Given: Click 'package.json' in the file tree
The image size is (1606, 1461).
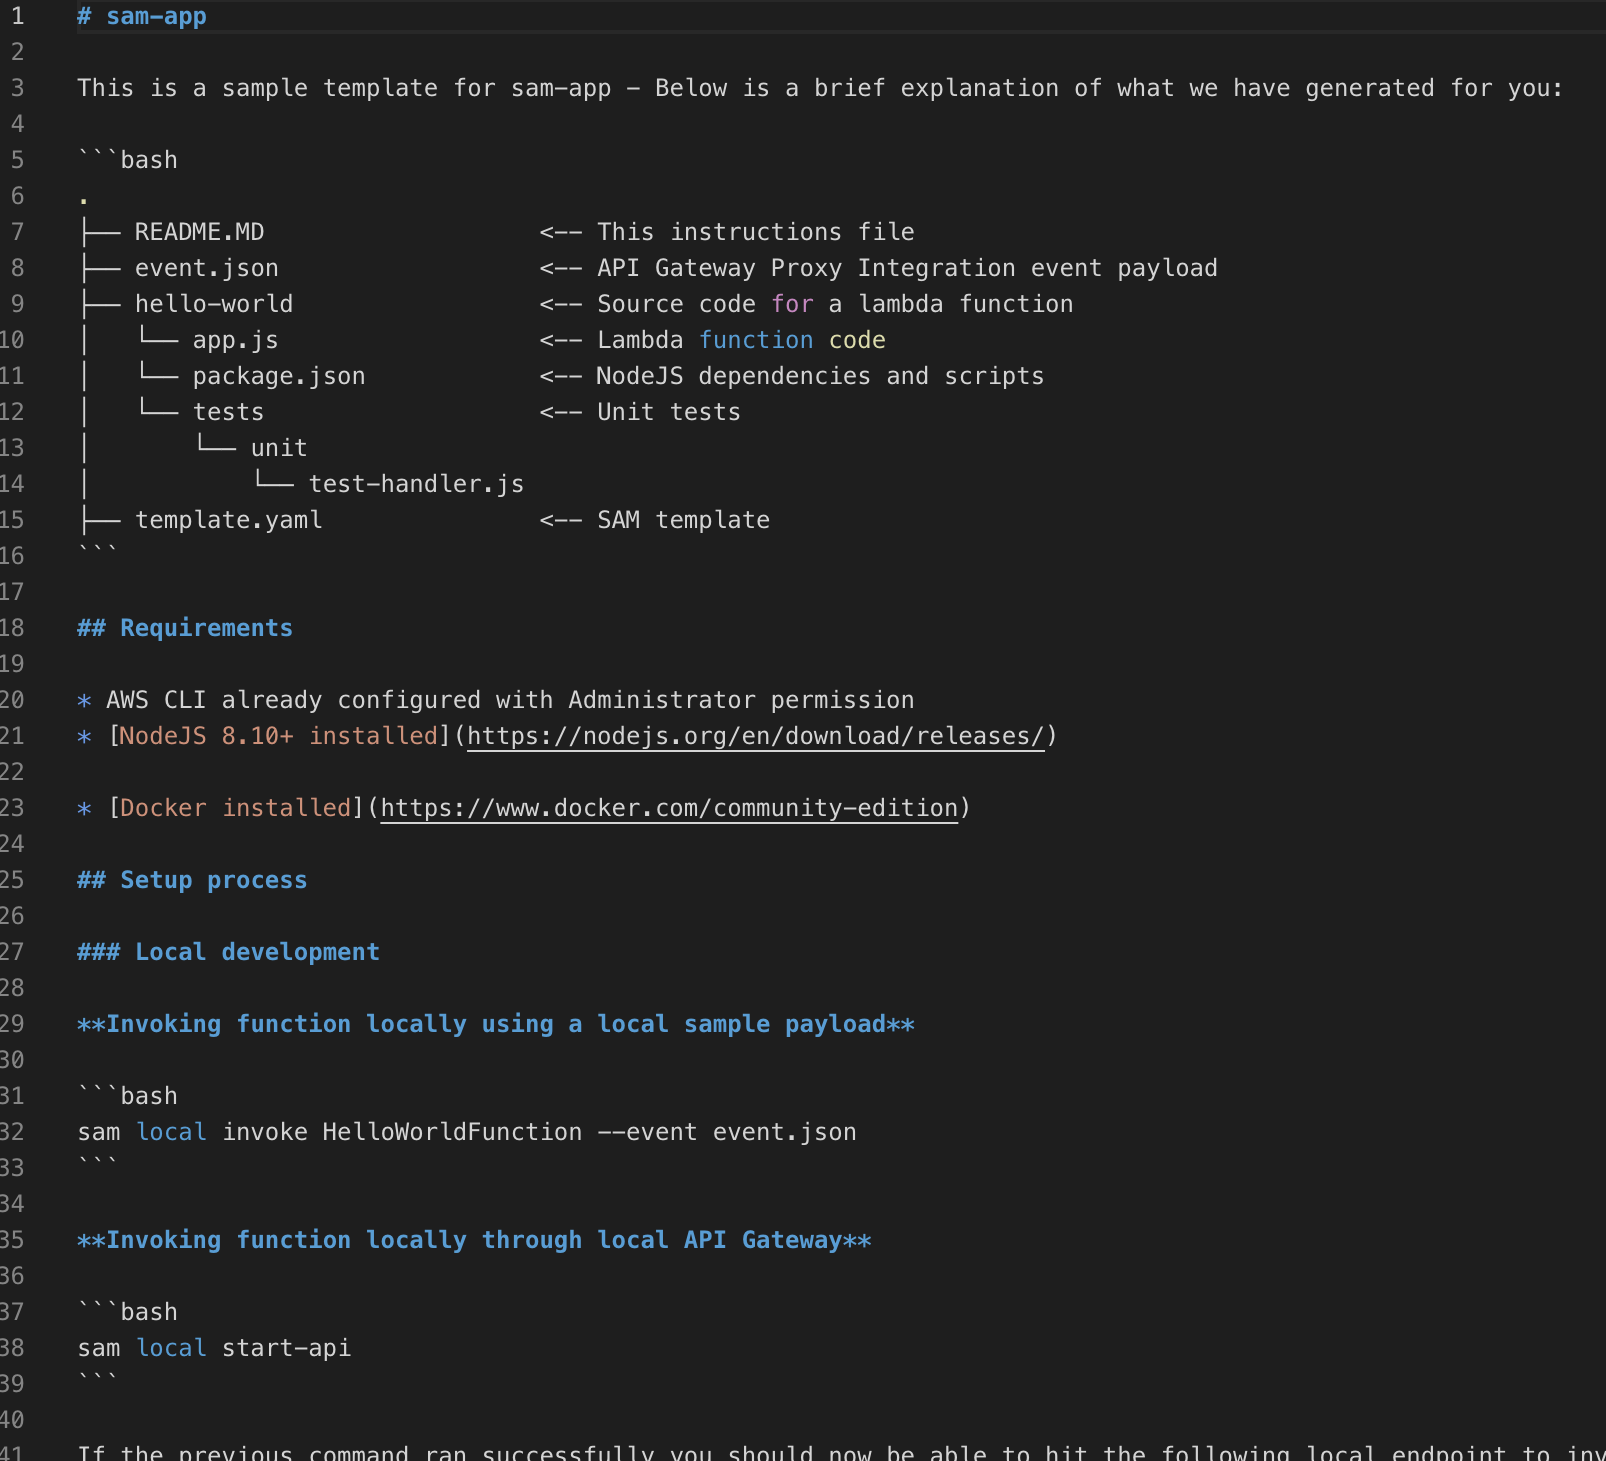Looking at the screenshot, I should 279,376.
